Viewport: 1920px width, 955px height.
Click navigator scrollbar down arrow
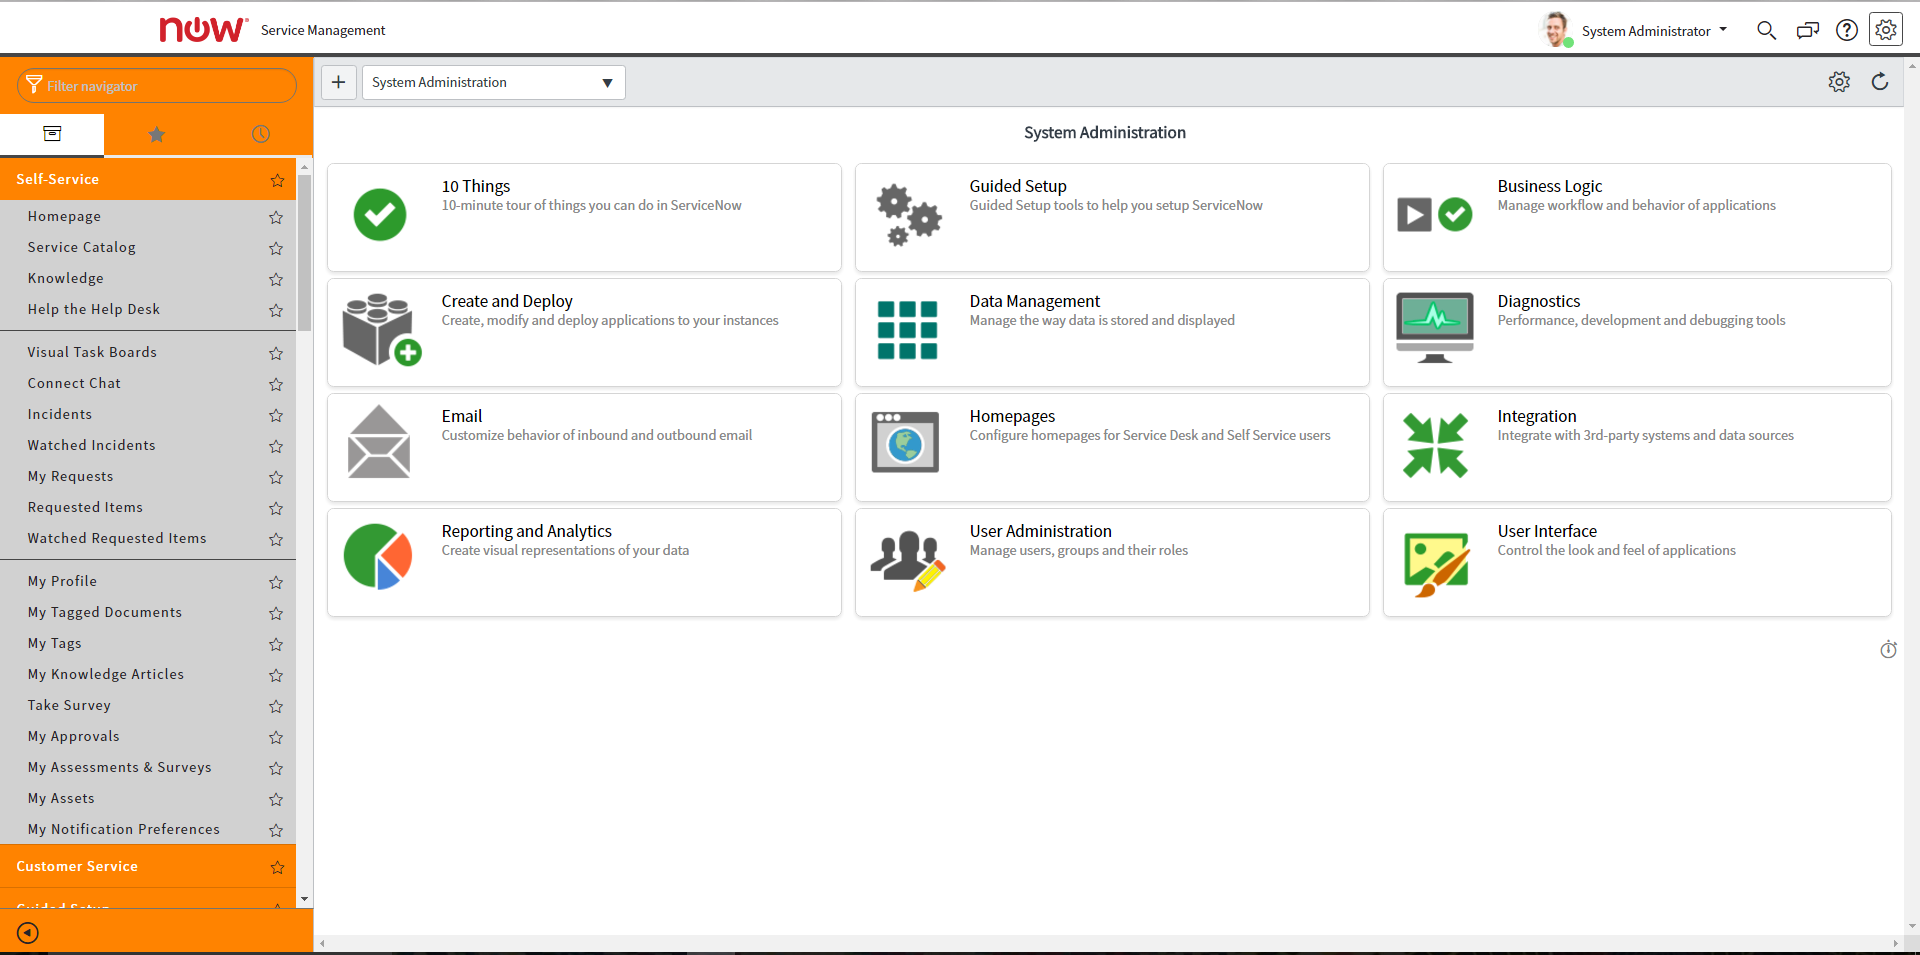coord(304,899)
